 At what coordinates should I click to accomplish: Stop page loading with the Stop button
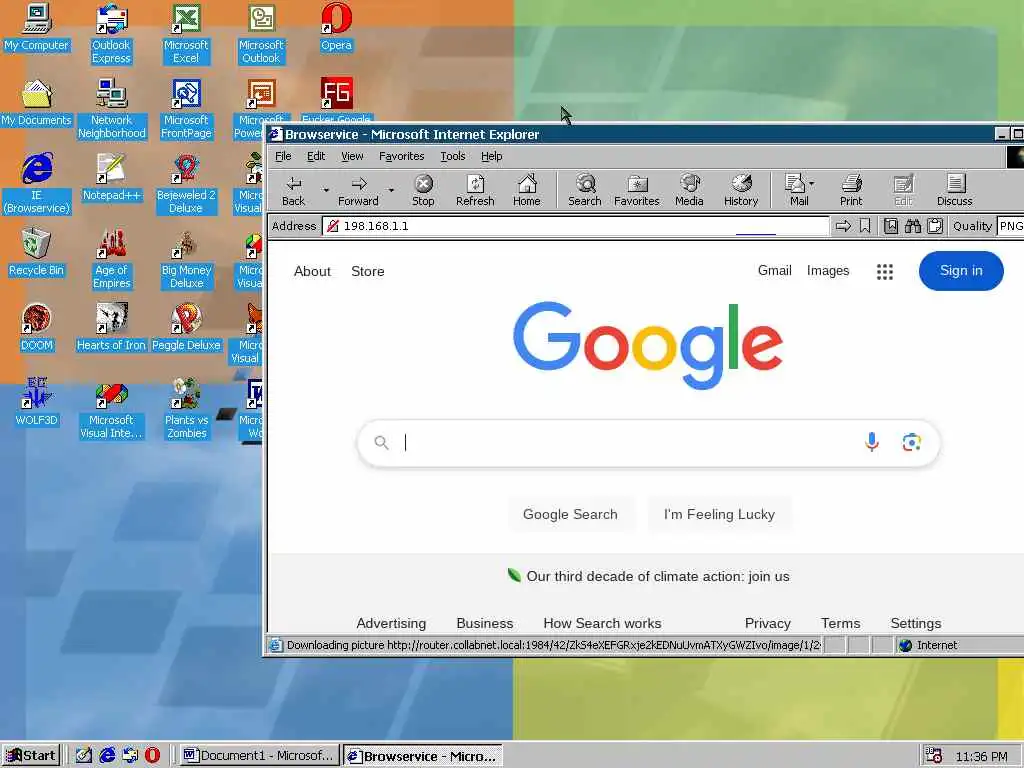pos(423,191)
